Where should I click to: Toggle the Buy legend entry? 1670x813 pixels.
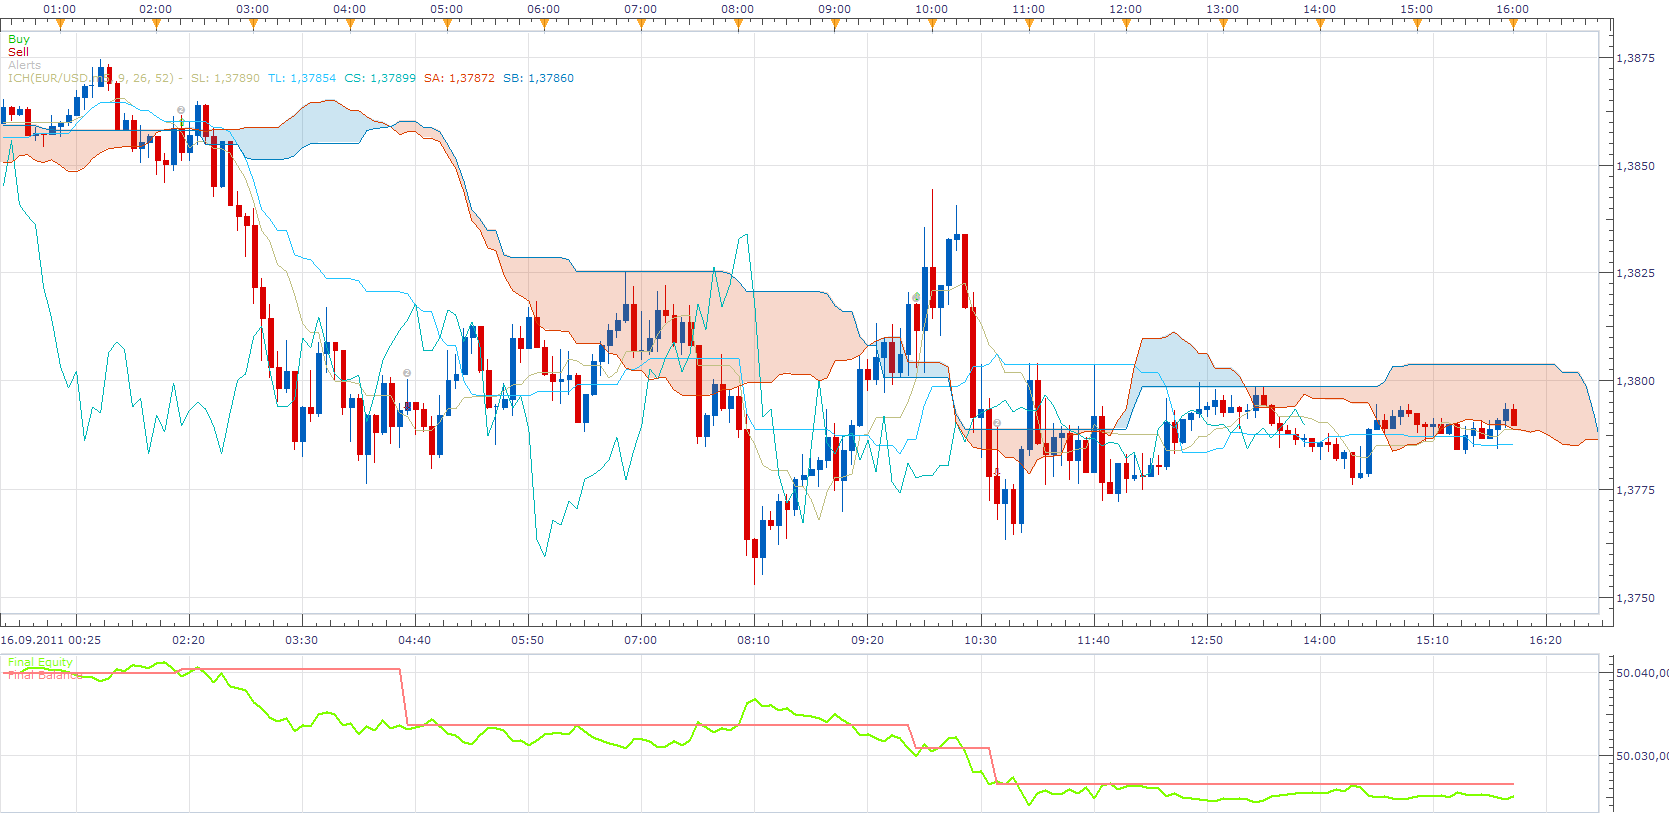click(19, 39)
